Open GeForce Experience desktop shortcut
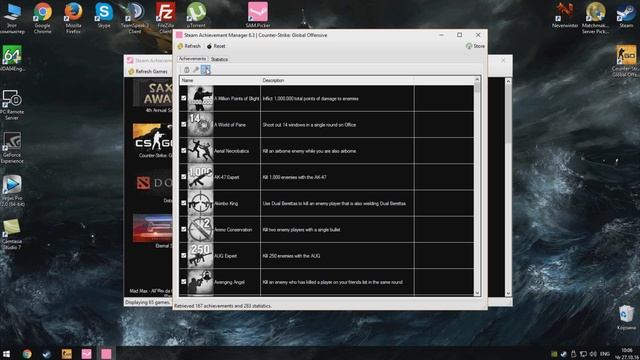The height and width of the screenshot is (360, 640). (12, 148)
